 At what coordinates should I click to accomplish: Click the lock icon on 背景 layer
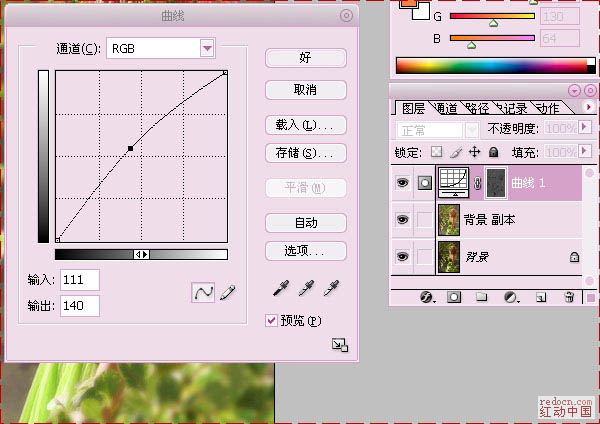point(574,257)
